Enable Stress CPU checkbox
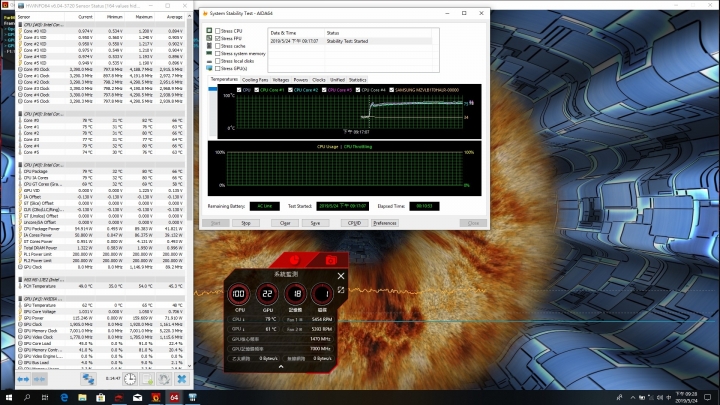The width and height of the screenshot is (720, 405). pyautogui.click(x=218, y=31)
